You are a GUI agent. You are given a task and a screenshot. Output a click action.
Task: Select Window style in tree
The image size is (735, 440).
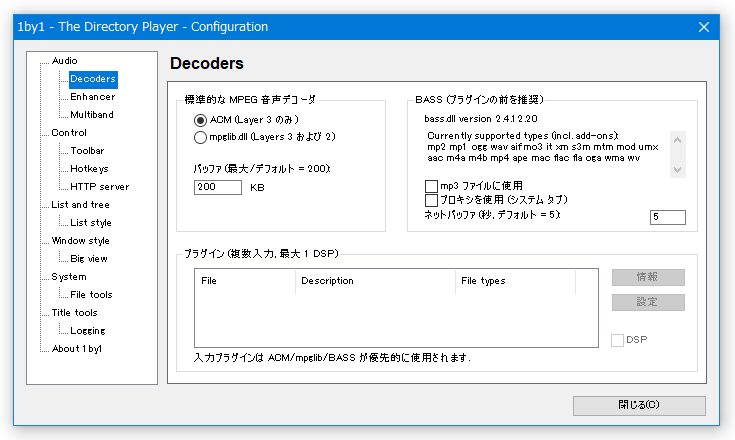(80, 241)
